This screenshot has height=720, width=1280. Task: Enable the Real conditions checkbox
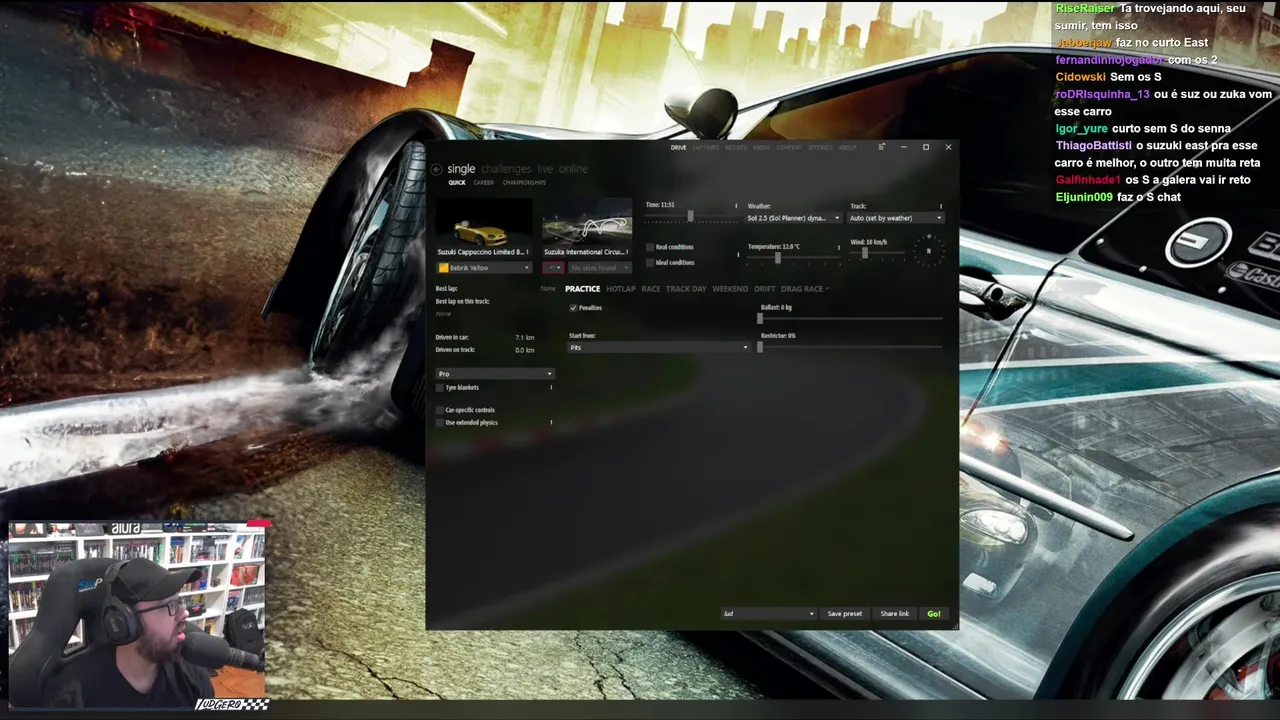pyautogui.click(x=650, y=247)
